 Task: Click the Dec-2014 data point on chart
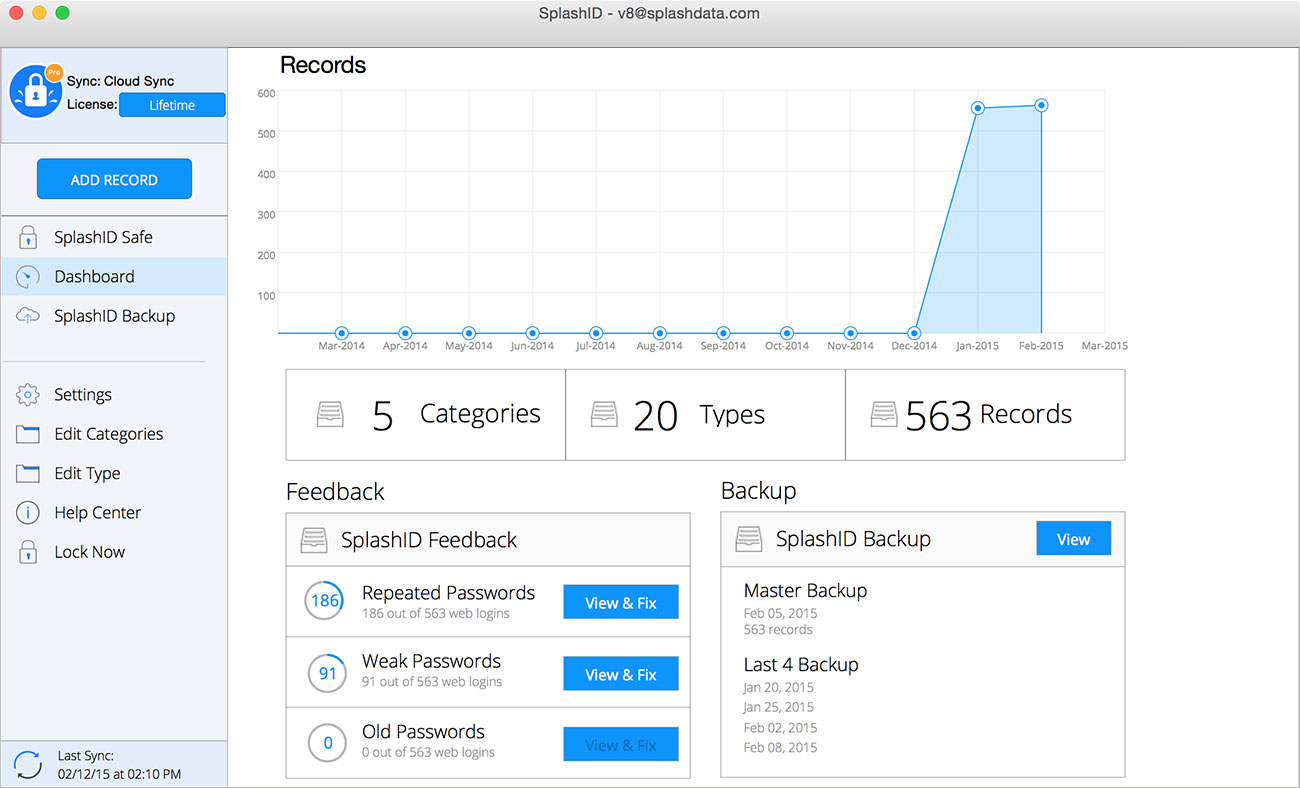click(x=914, y=333)
